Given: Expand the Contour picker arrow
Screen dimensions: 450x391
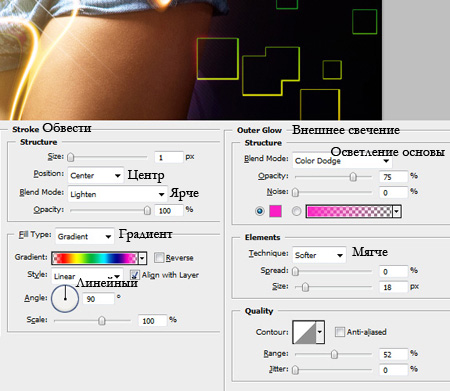Looking at the screenshot, I should pos(320,332).
